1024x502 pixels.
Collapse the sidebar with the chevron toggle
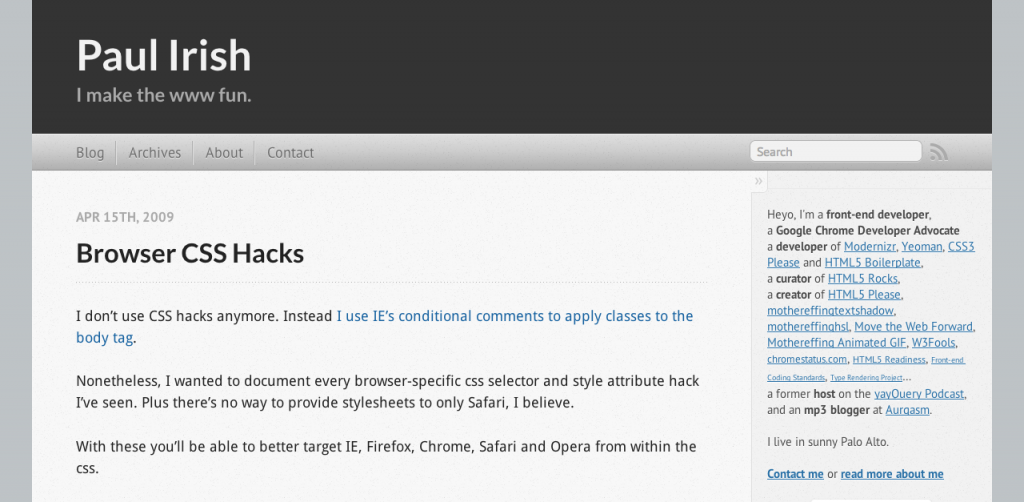click(x=758, y=181)
